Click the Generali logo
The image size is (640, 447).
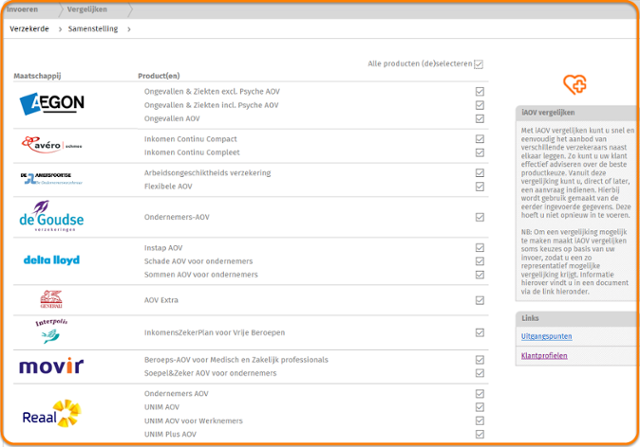pyautogui.click(x=51, y=299)
